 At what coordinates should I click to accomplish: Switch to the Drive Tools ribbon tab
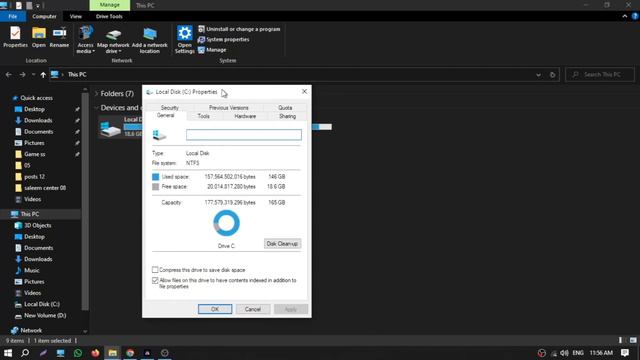(109, 16)
